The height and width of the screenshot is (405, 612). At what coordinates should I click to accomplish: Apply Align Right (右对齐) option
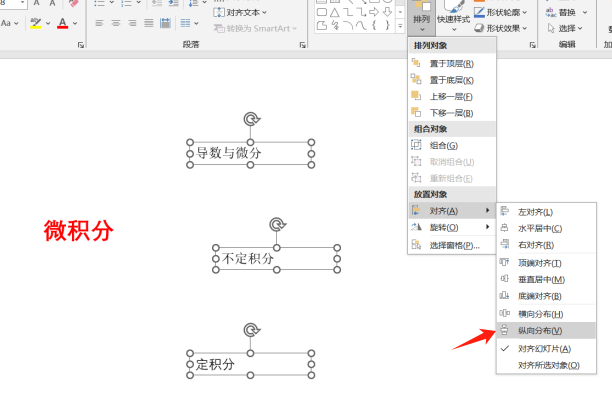(x=546, y=245)
